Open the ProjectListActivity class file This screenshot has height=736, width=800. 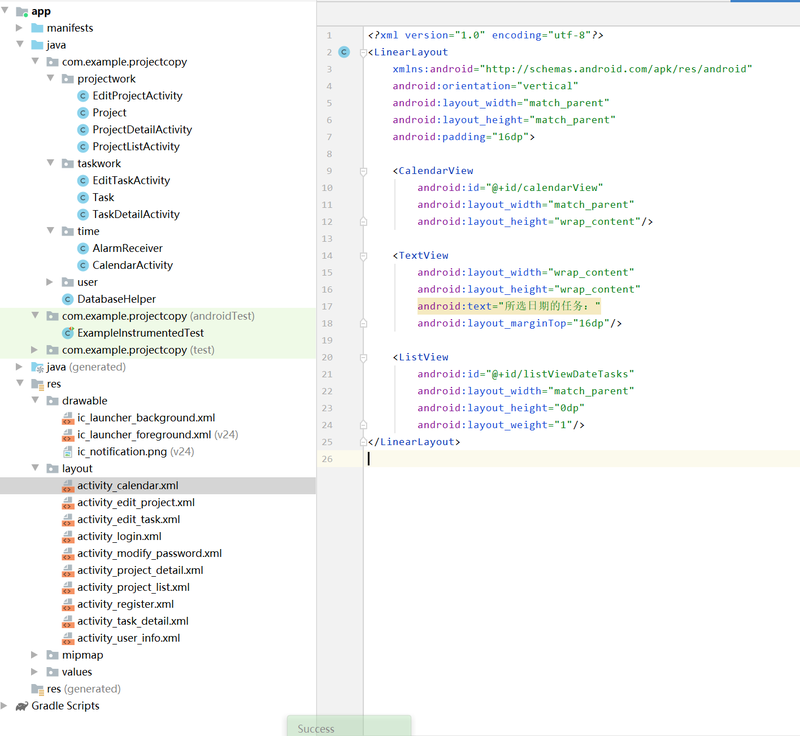(136, 147)
